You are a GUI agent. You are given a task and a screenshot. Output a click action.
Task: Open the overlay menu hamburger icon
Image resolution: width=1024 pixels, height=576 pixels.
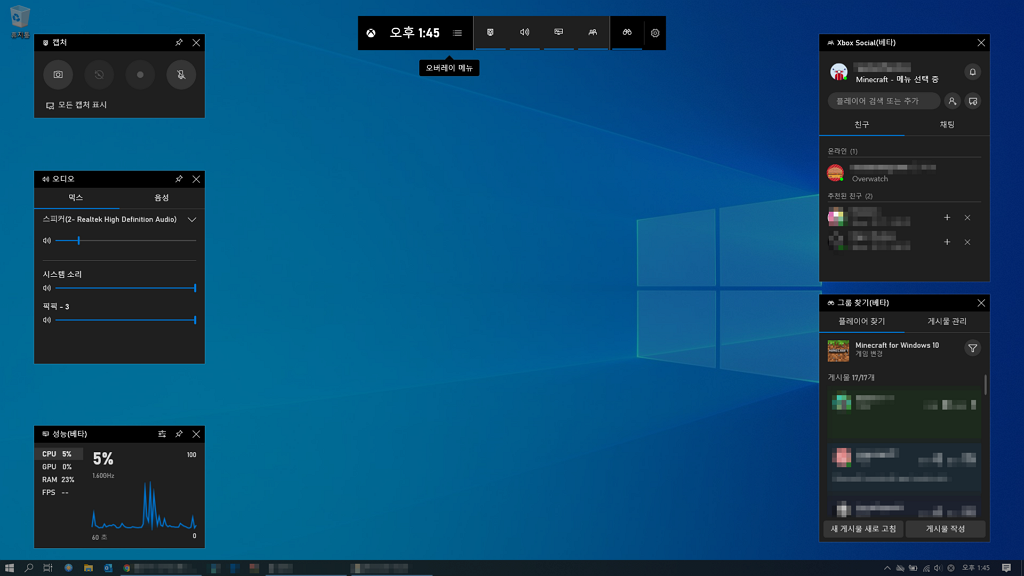pyautogui.click(x=457, y=33)
